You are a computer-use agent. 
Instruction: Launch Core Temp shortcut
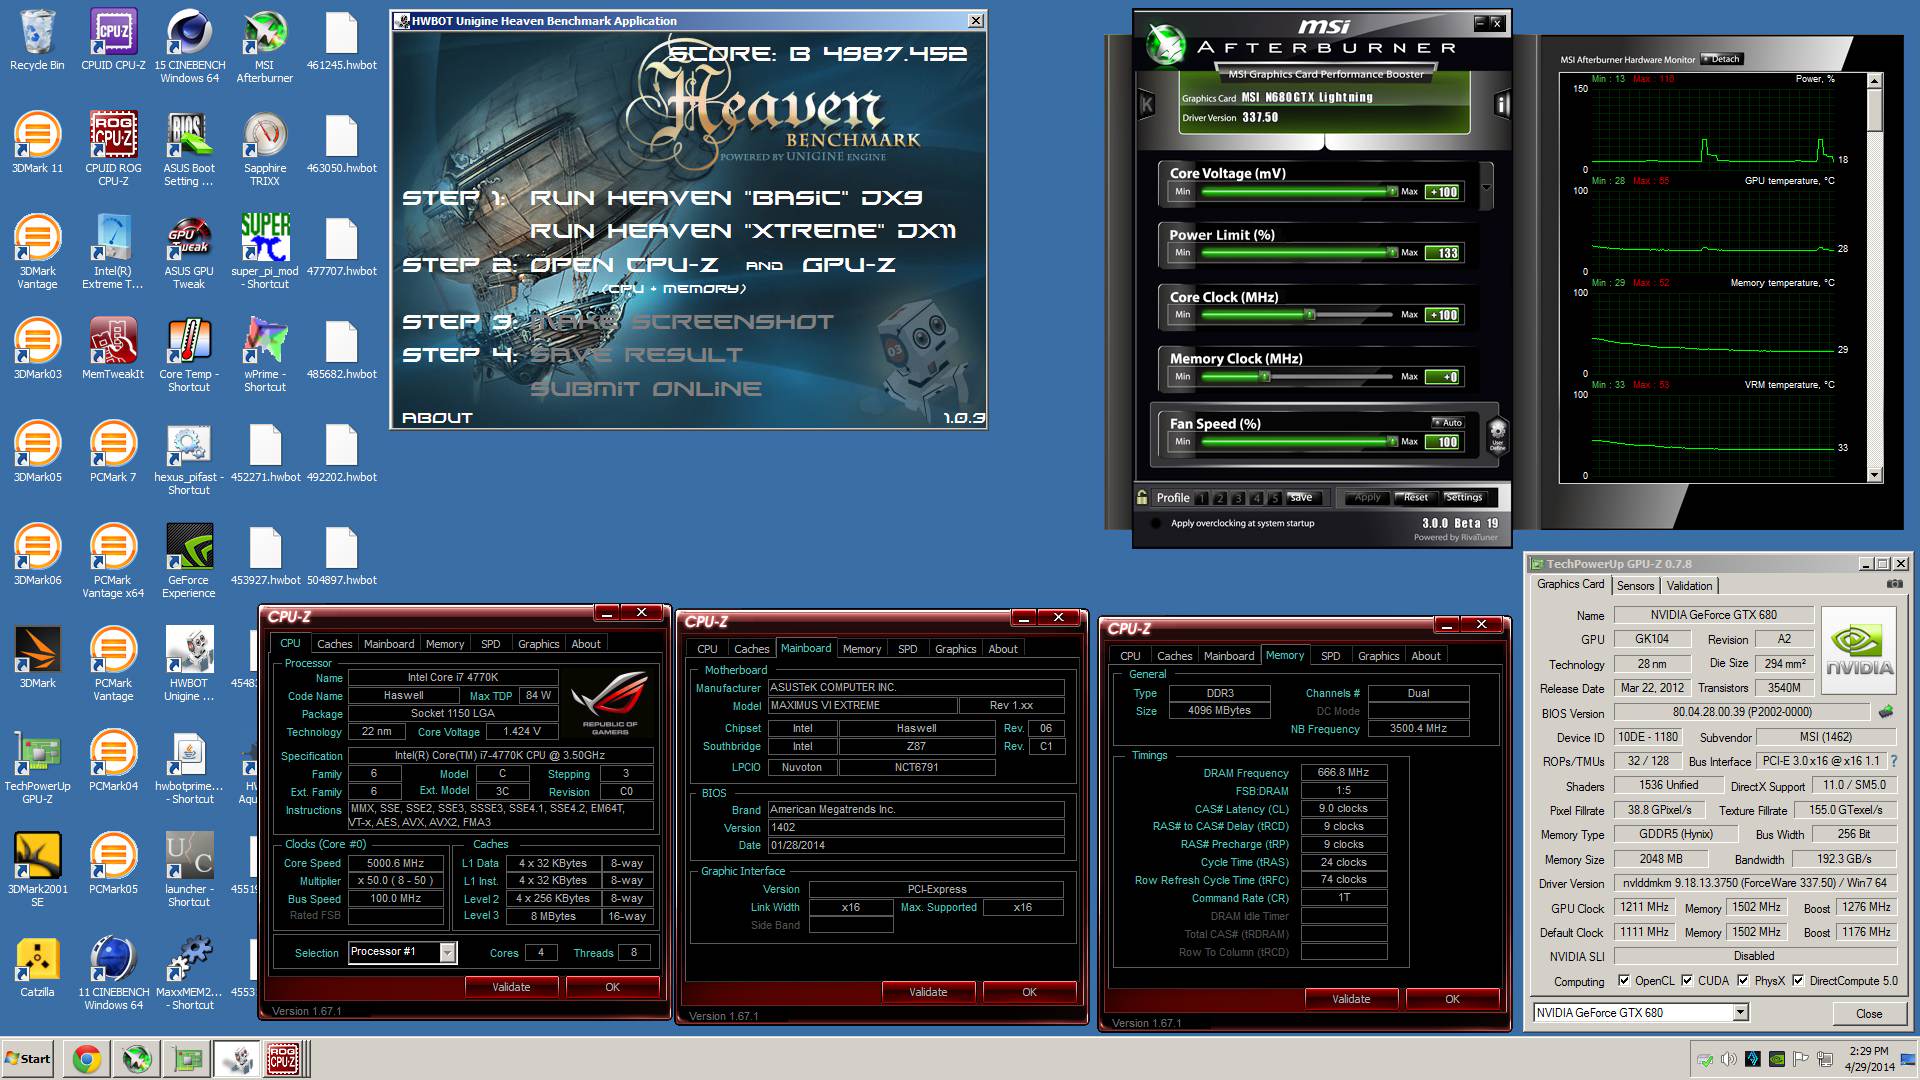tap(189, 354)
